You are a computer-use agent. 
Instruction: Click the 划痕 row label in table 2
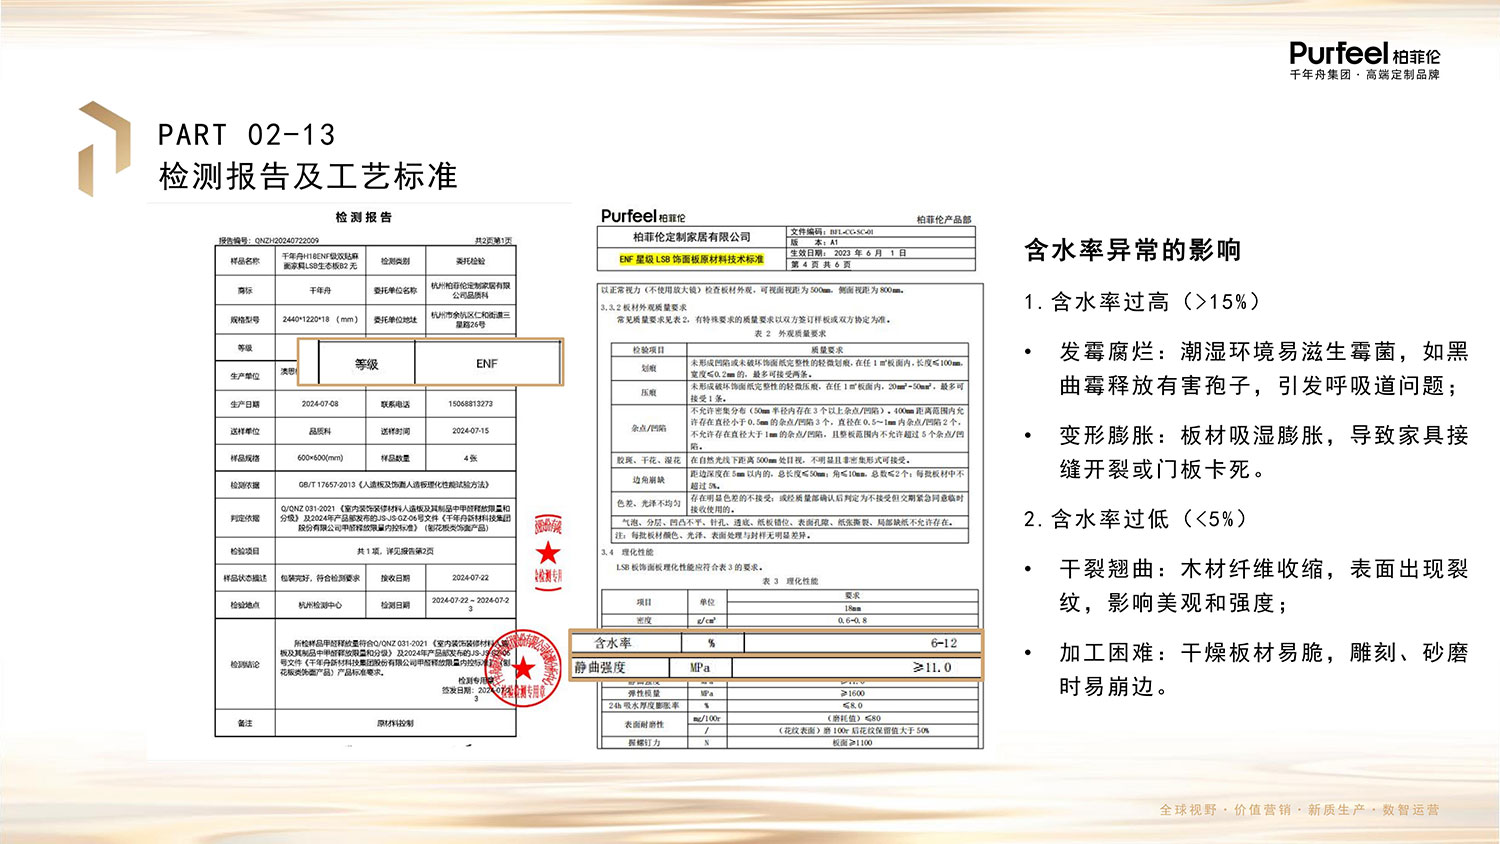click(649, 368)
